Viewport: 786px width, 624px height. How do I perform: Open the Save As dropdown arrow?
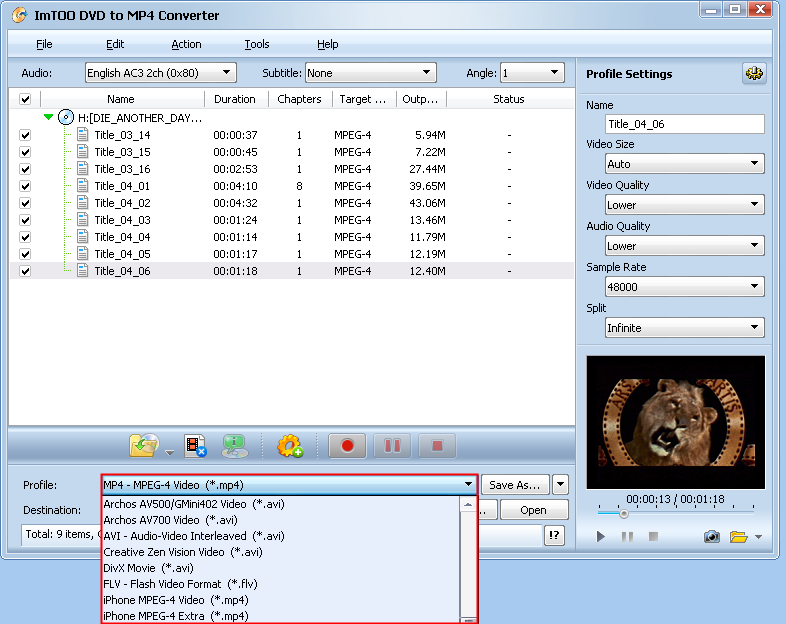[560, 485]
